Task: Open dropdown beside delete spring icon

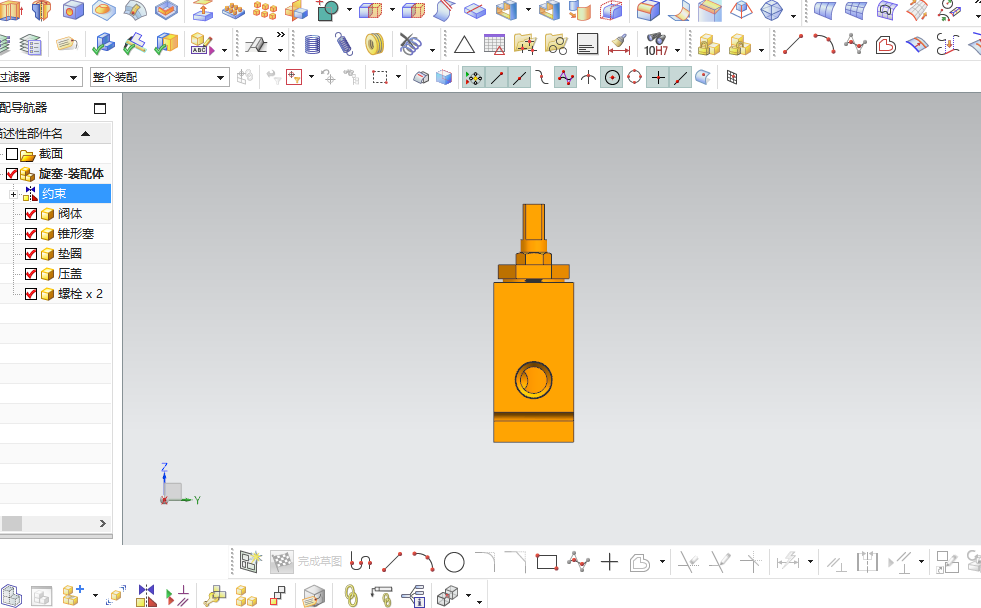Action: point(432,50)
